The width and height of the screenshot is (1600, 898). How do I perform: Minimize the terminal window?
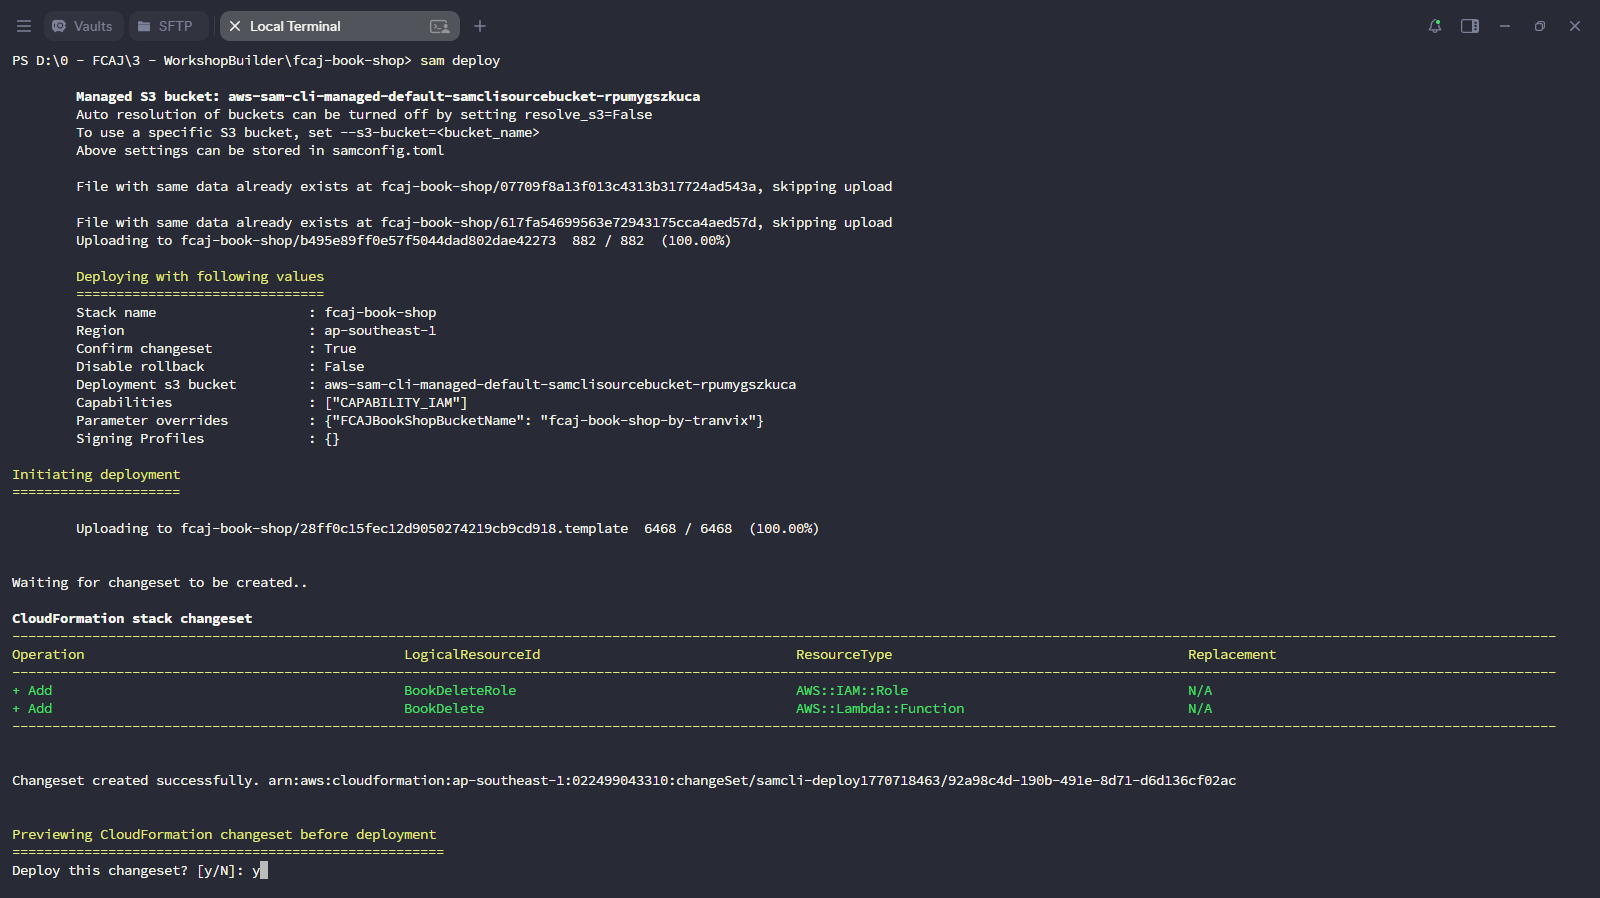click(x=1505, y=26)
